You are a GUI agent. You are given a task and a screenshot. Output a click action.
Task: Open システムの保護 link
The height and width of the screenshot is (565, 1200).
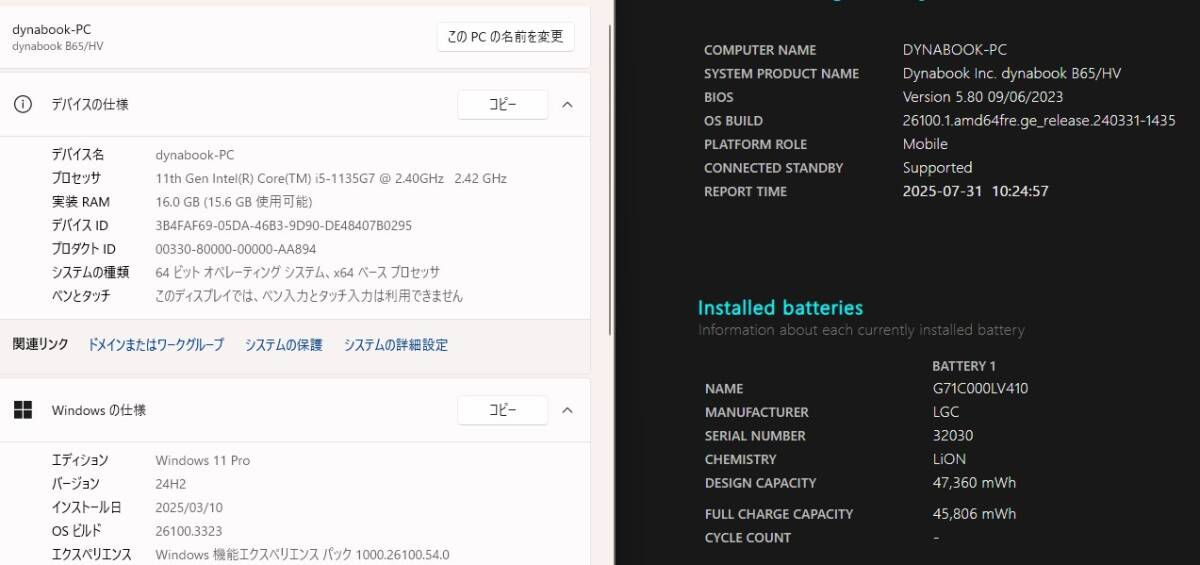tap(284, 345)
